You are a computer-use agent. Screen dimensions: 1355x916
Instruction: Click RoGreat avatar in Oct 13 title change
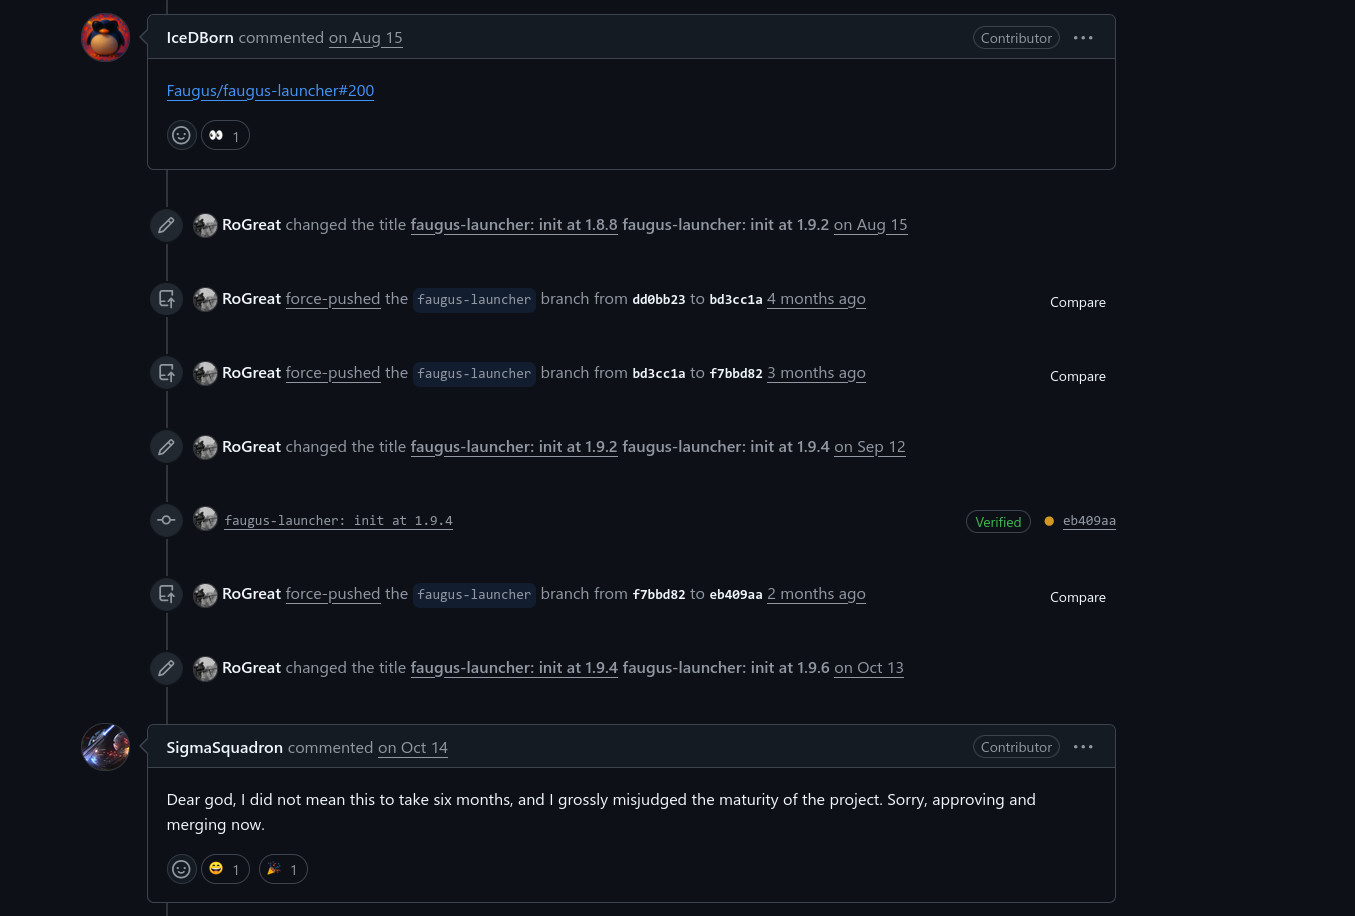pos(205,668)
